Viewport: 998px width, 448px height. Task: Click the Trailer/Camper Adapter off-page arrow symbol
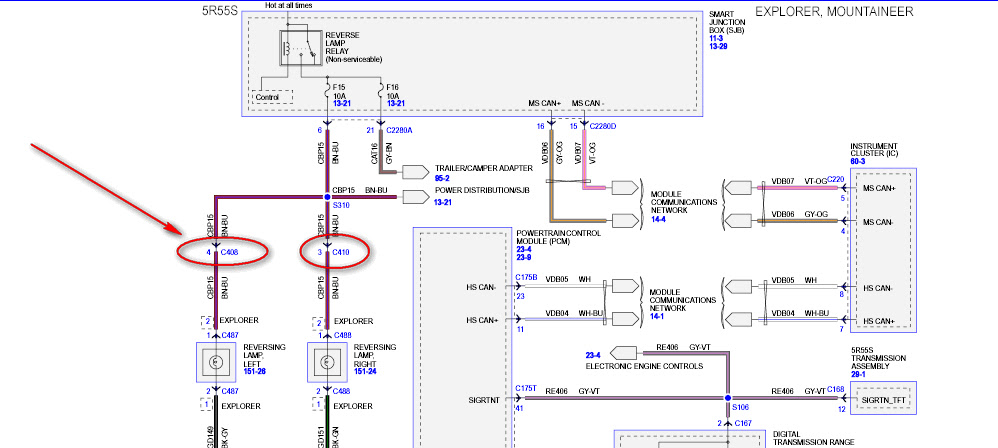[x=416, y=172]
